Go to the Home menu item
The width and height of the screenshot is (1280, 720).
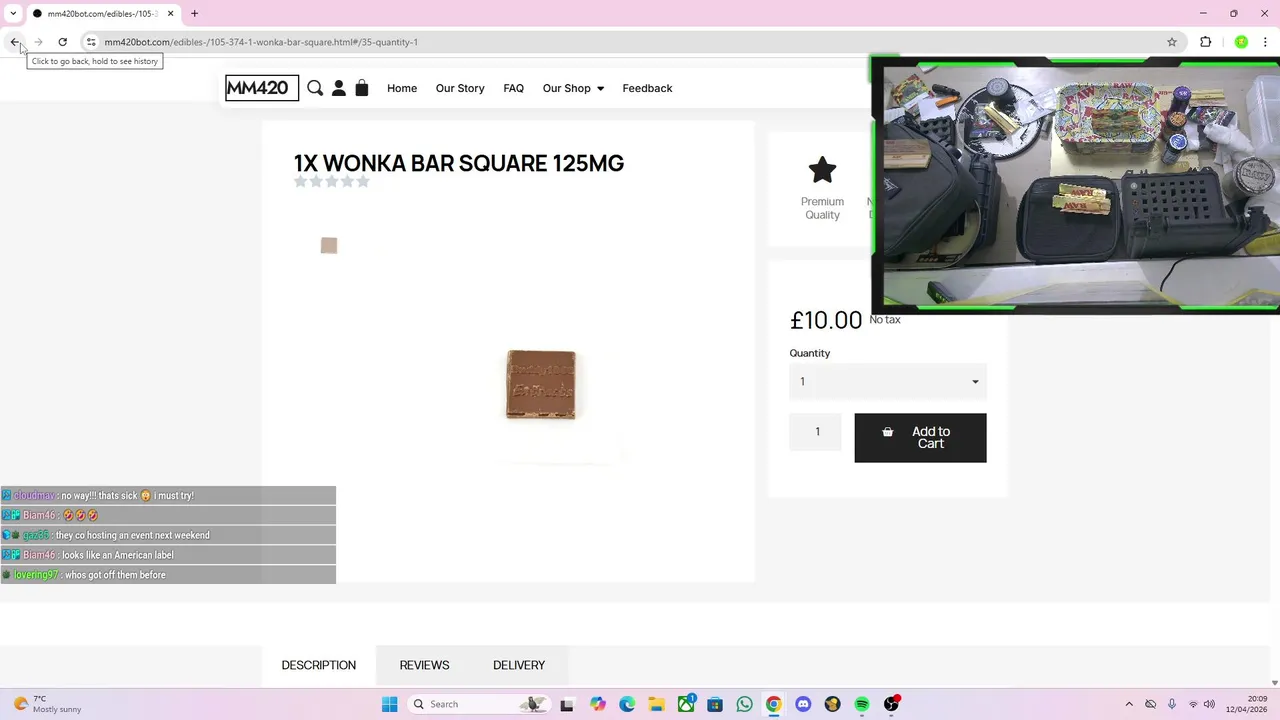point(402,88)
